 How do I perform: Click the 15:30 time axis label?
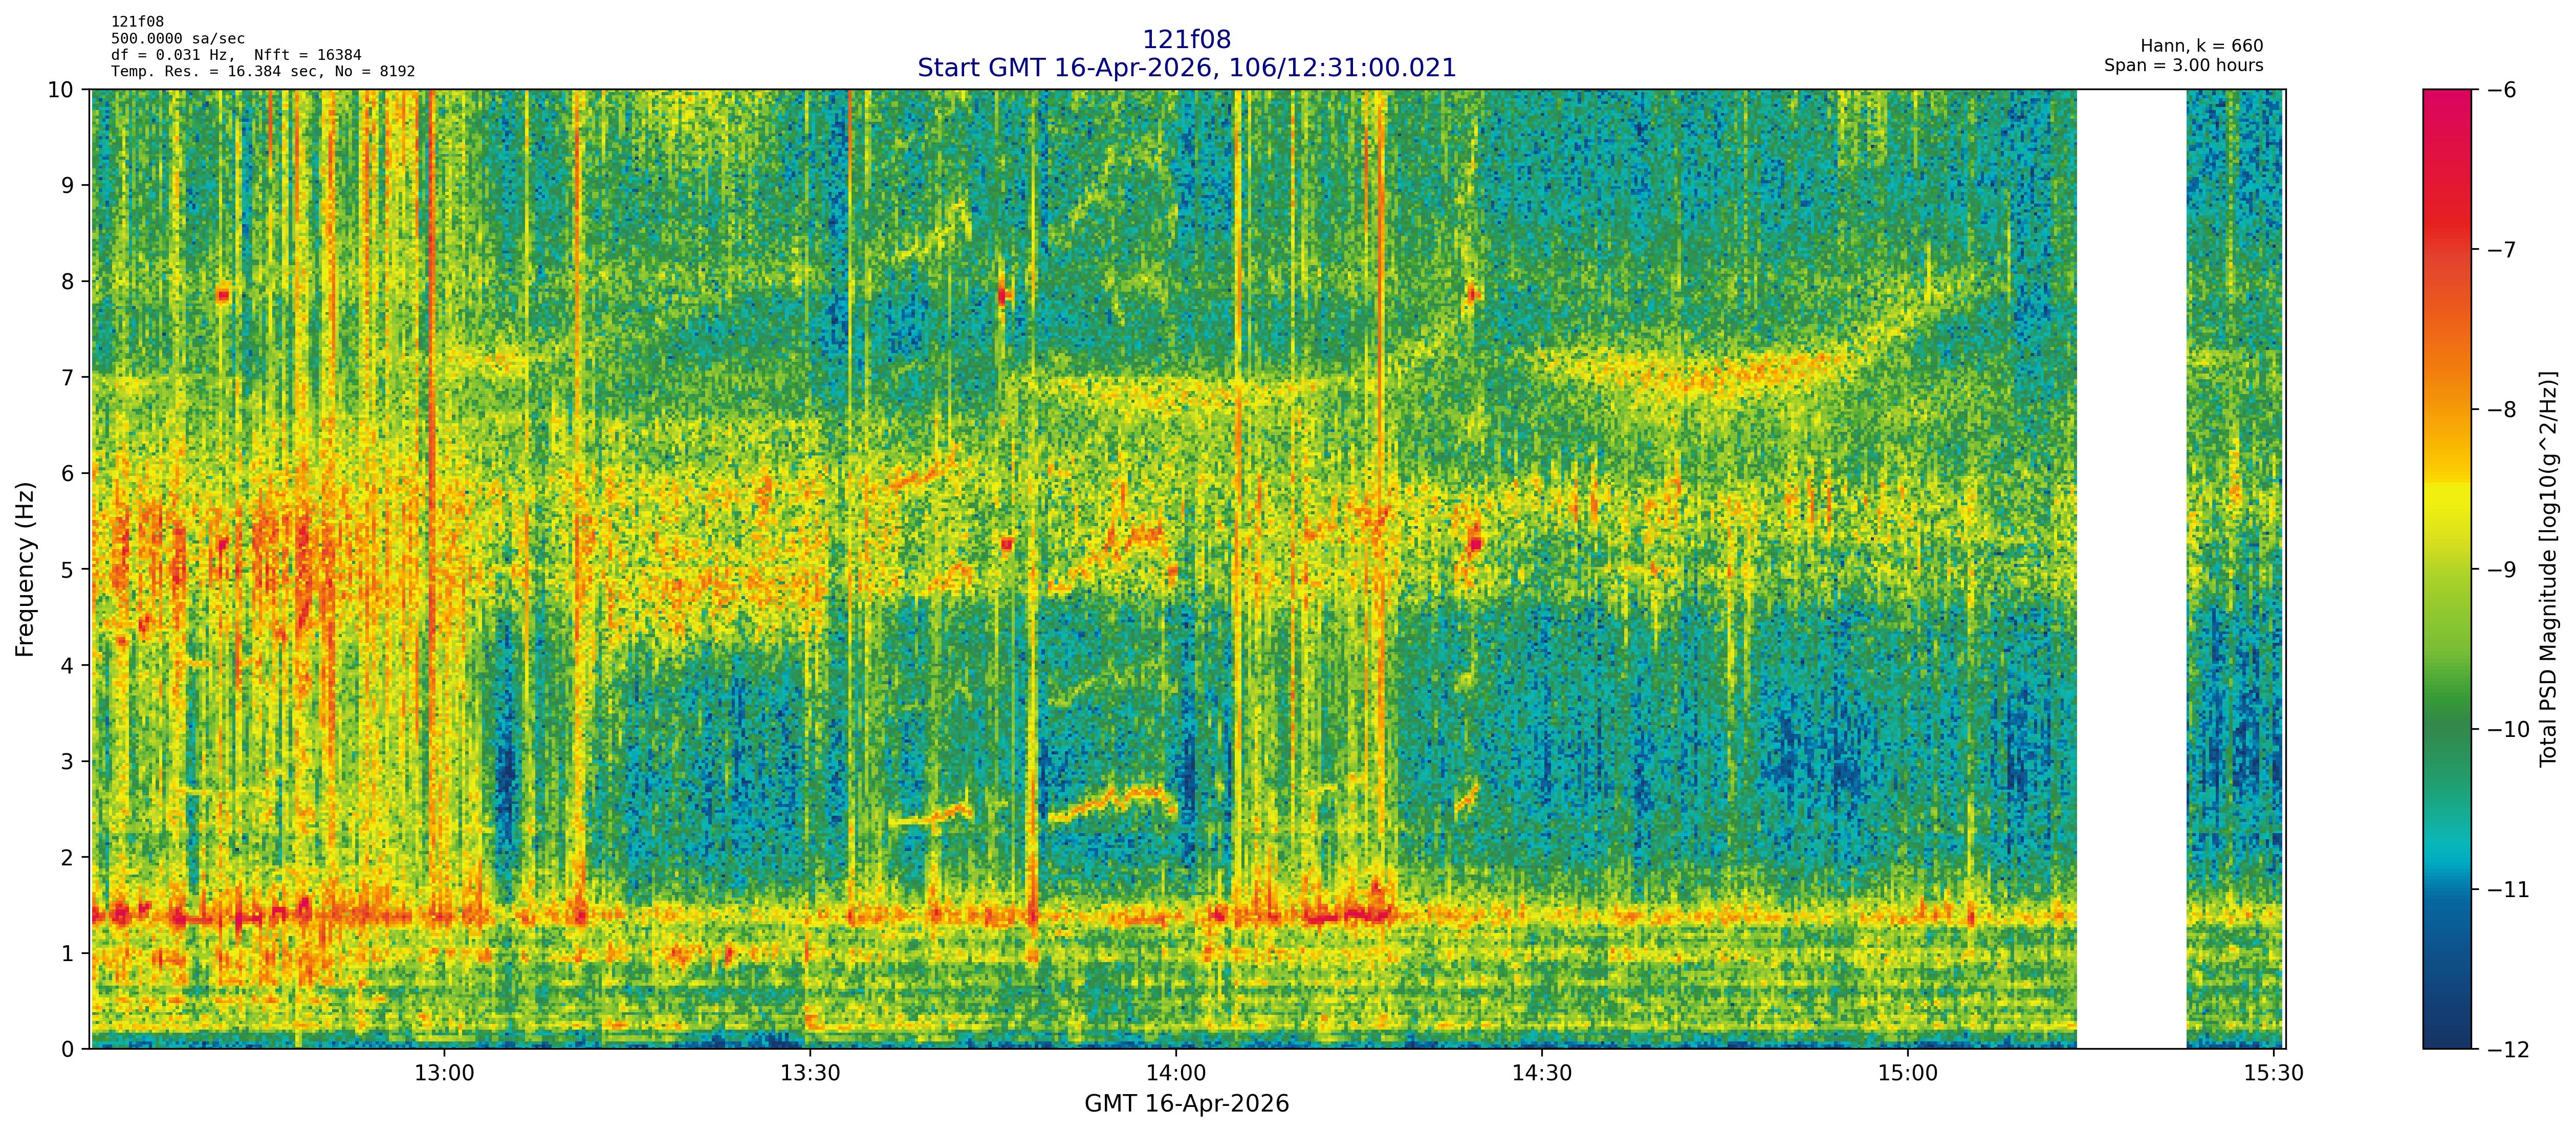pyautogui.click(x=2273, y=1074)
